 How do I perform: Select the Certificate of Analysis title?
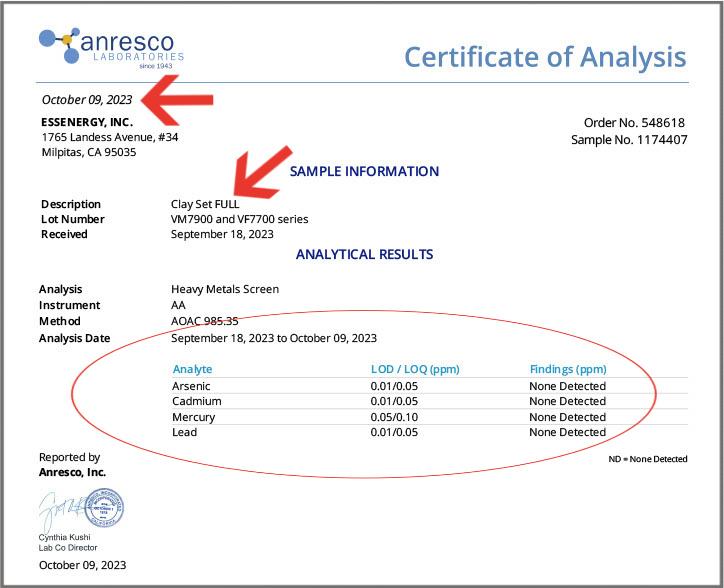pos(545,57)
